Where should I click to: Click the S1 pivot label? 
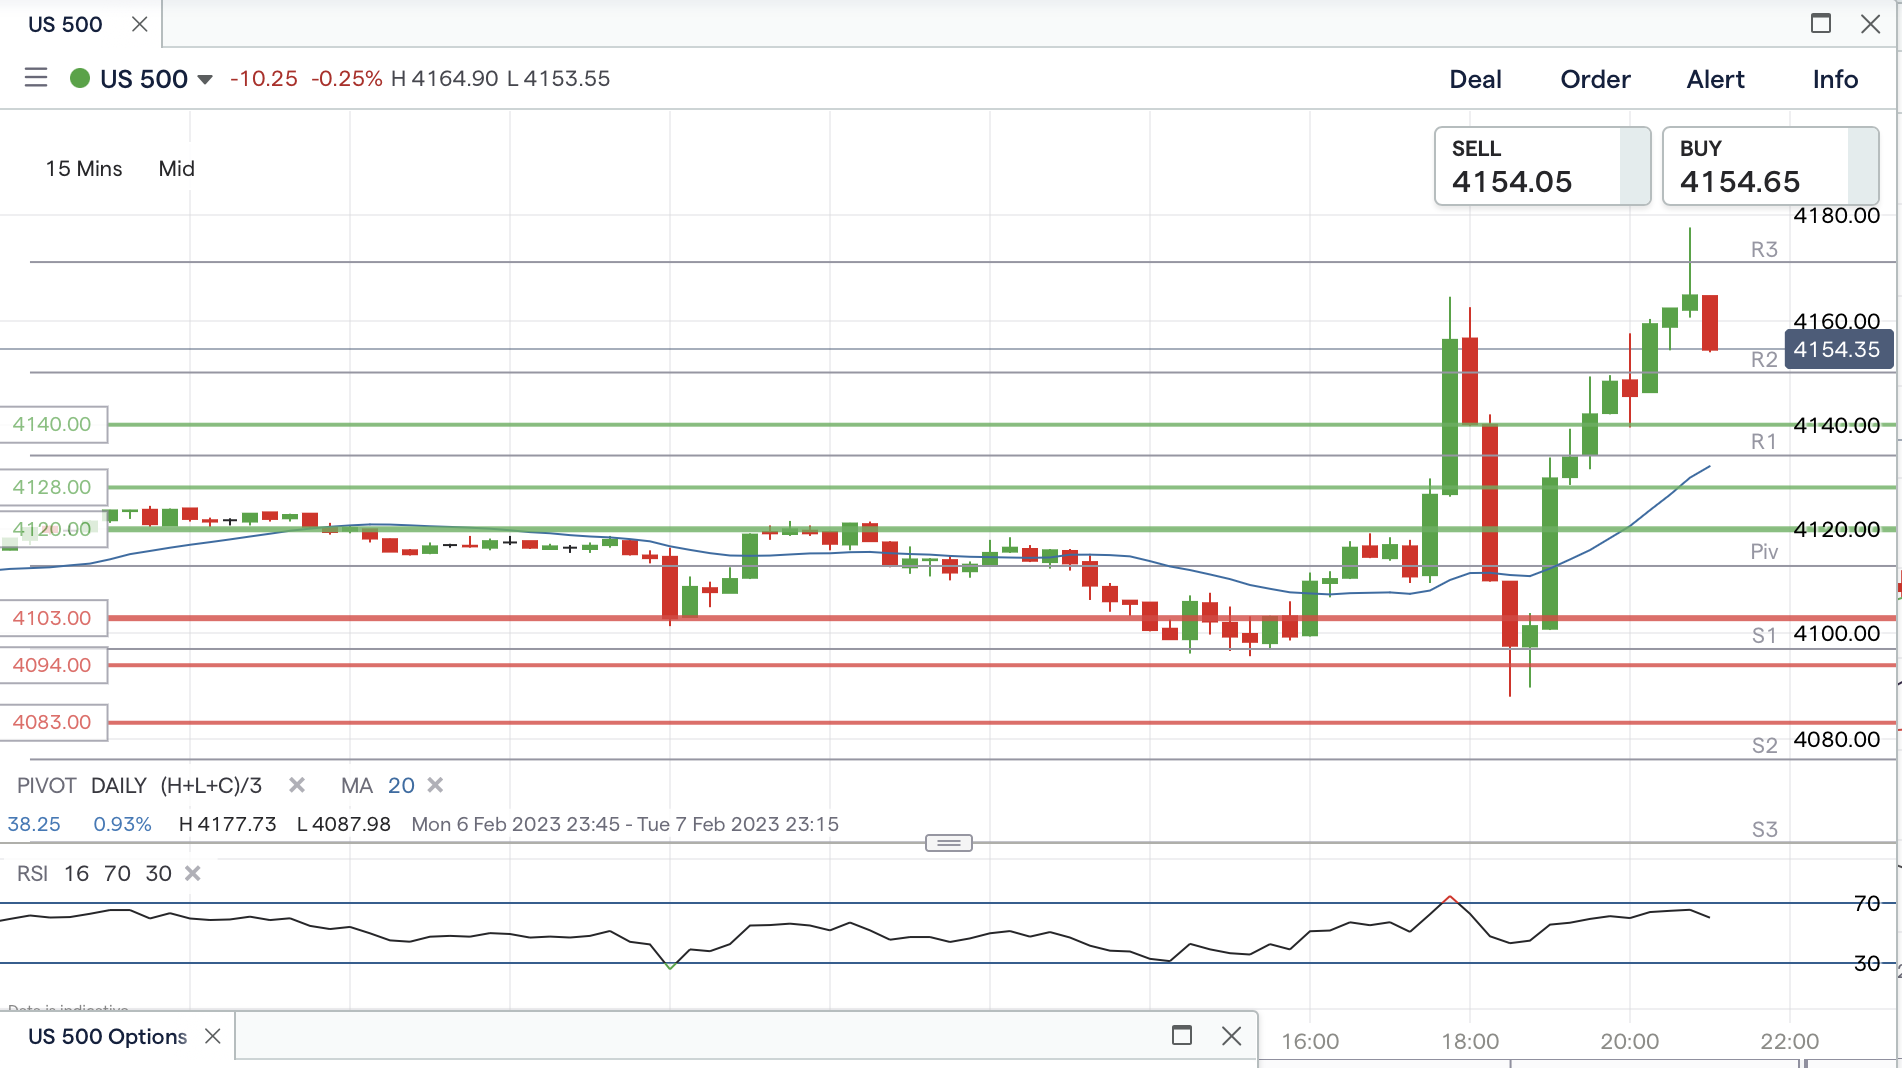1764,636
